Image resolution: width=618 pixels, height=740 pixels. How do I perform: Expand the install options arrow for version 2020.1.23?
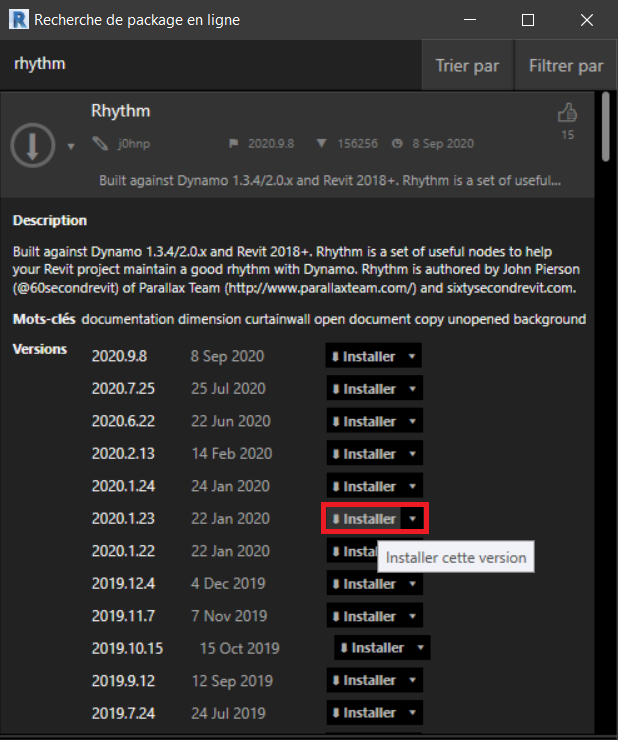tap(412, 519)
